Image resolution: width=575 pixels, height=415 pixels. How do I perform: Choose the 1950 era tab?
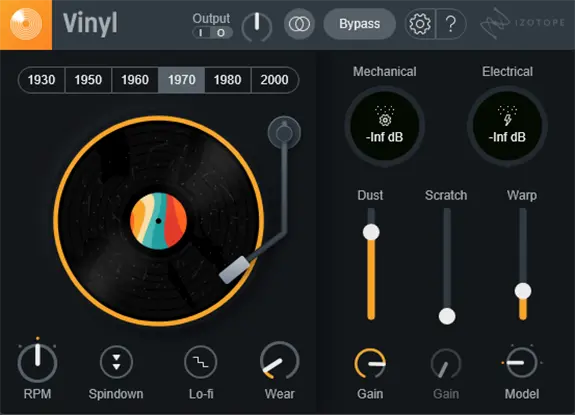[x=88, y=80]
